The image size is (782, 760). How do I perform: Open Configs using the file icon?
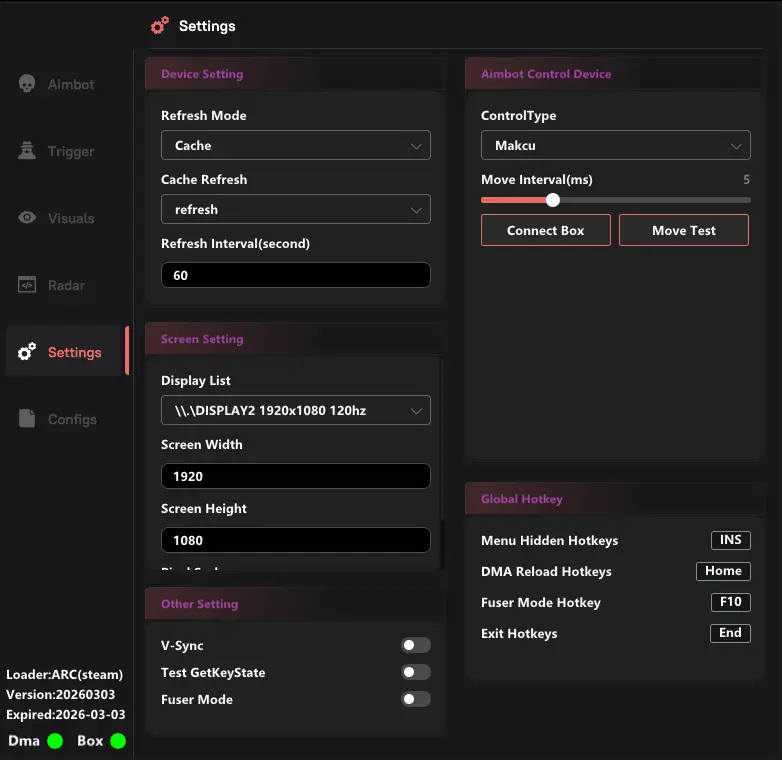[27, 419]
